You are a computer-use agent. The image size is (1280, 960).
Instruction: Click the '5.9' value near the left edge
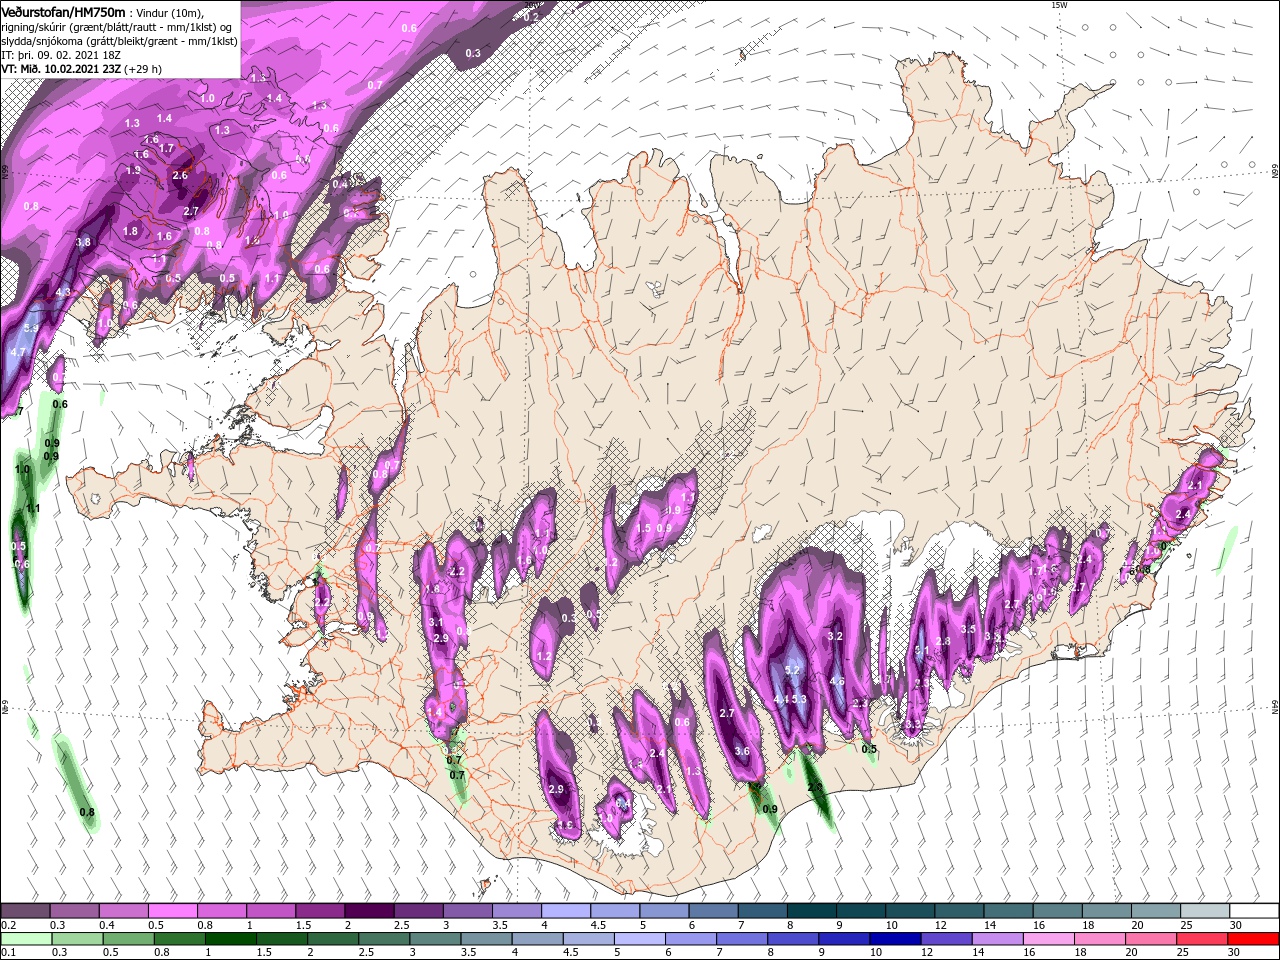tap(31, 328)
